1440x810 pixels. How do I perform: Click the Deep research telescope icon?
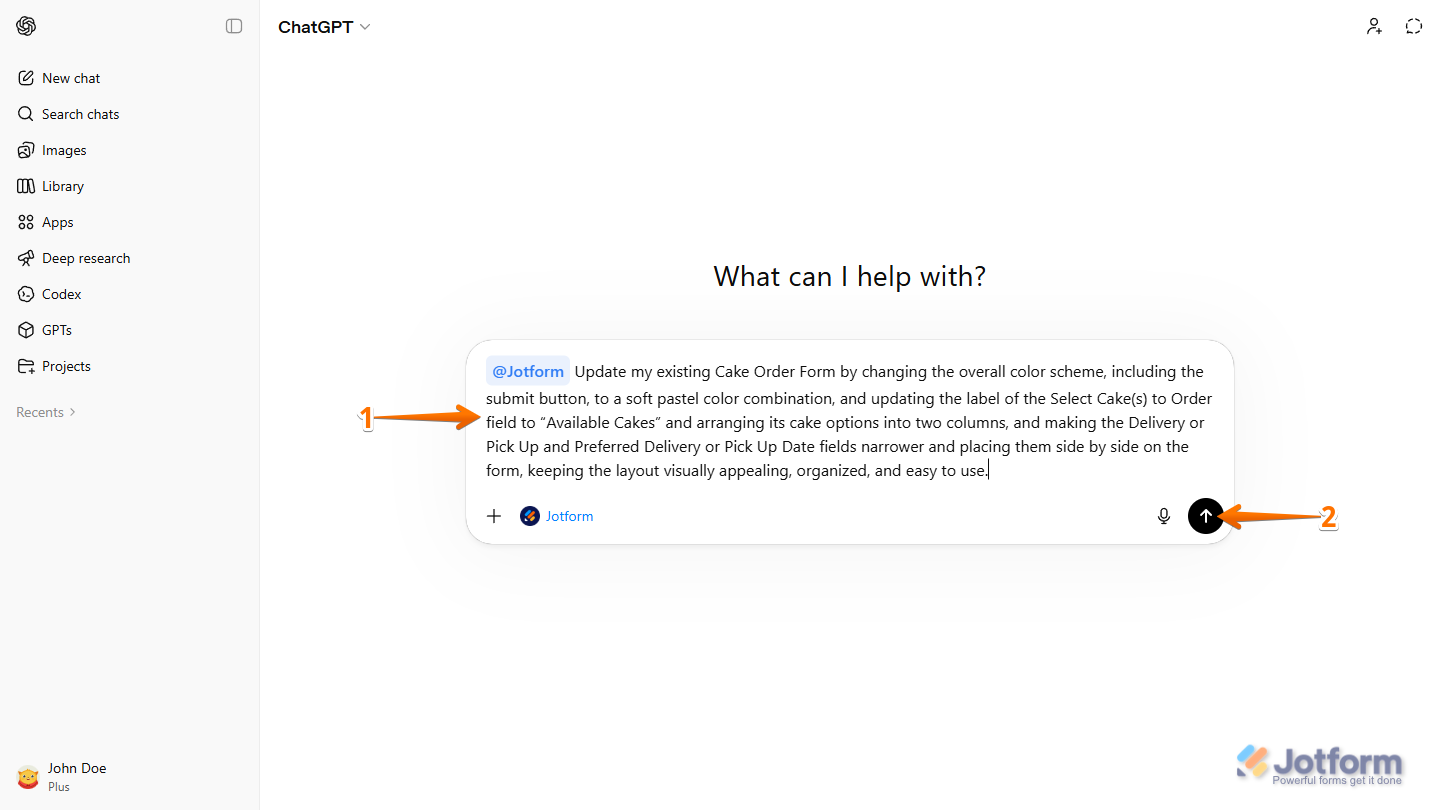pyautogui.click(x=26, y=258)
